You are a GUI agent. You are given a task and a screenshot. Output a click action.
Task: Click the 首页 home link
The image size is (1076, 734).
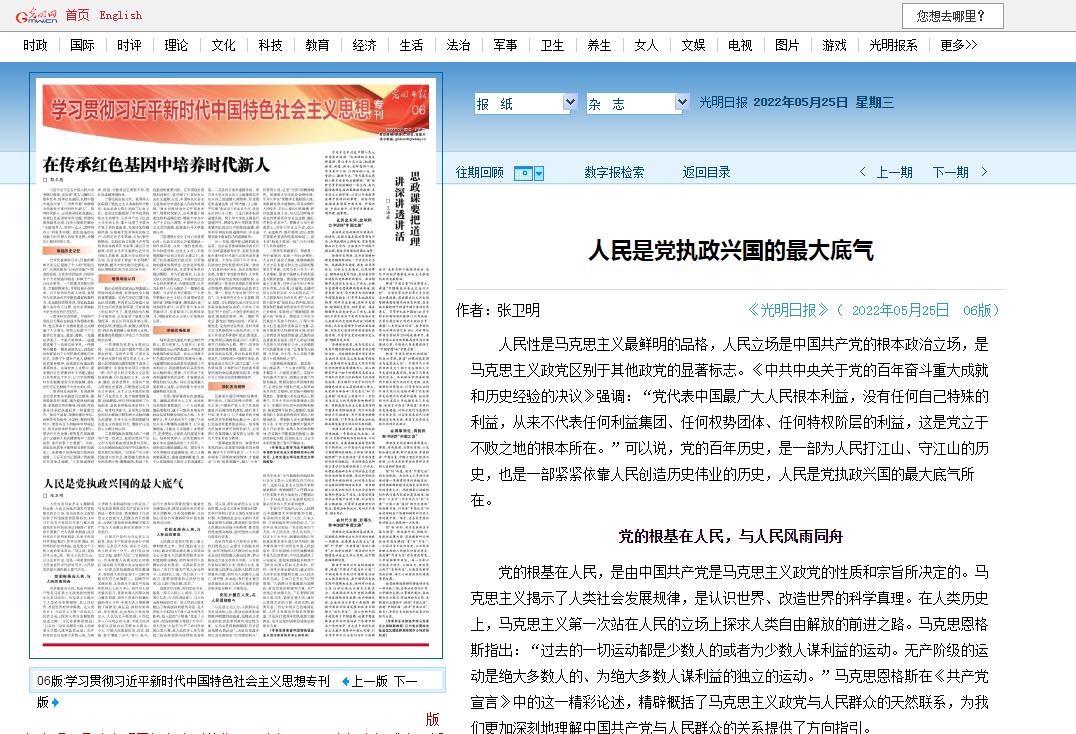(77, 15)
